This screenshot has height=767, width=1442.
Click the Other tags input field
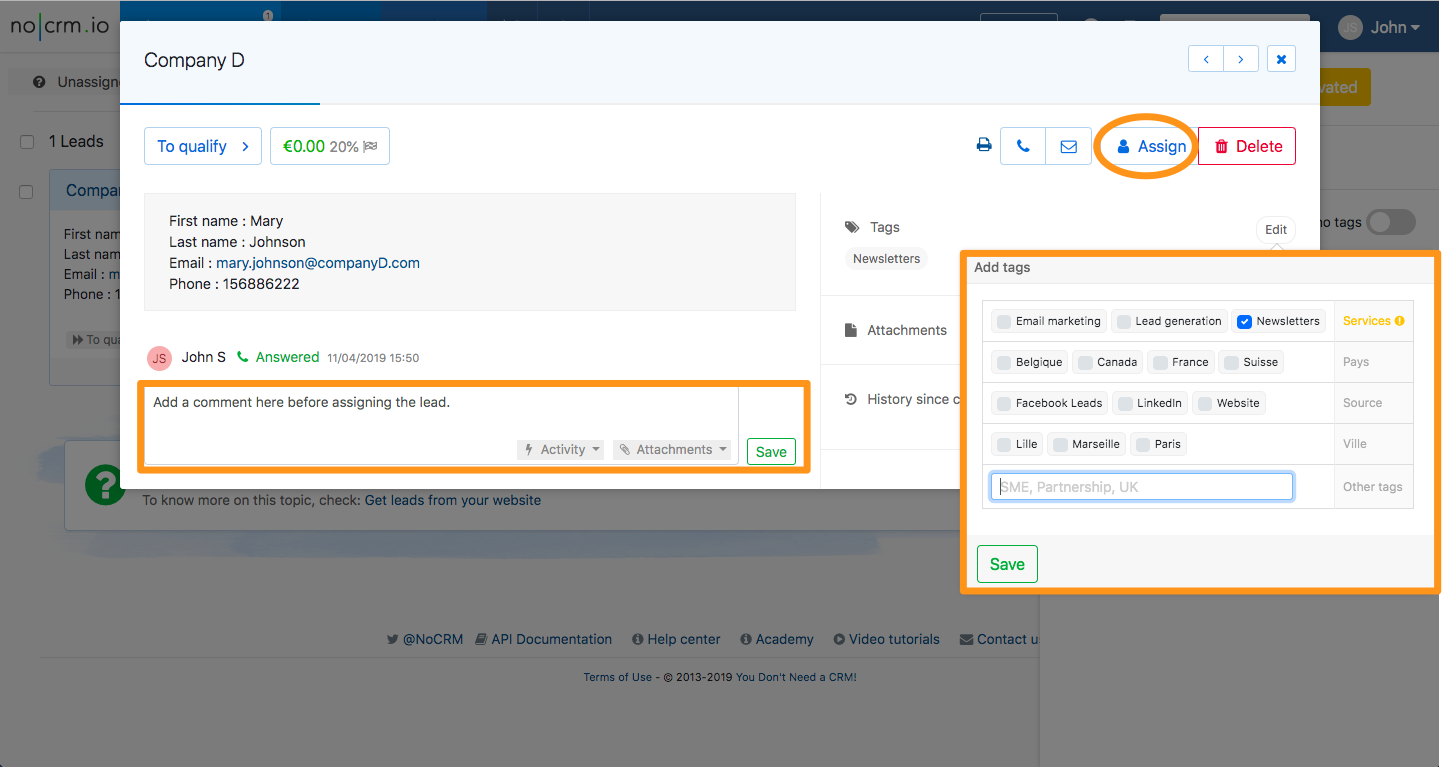(1141, 487)
